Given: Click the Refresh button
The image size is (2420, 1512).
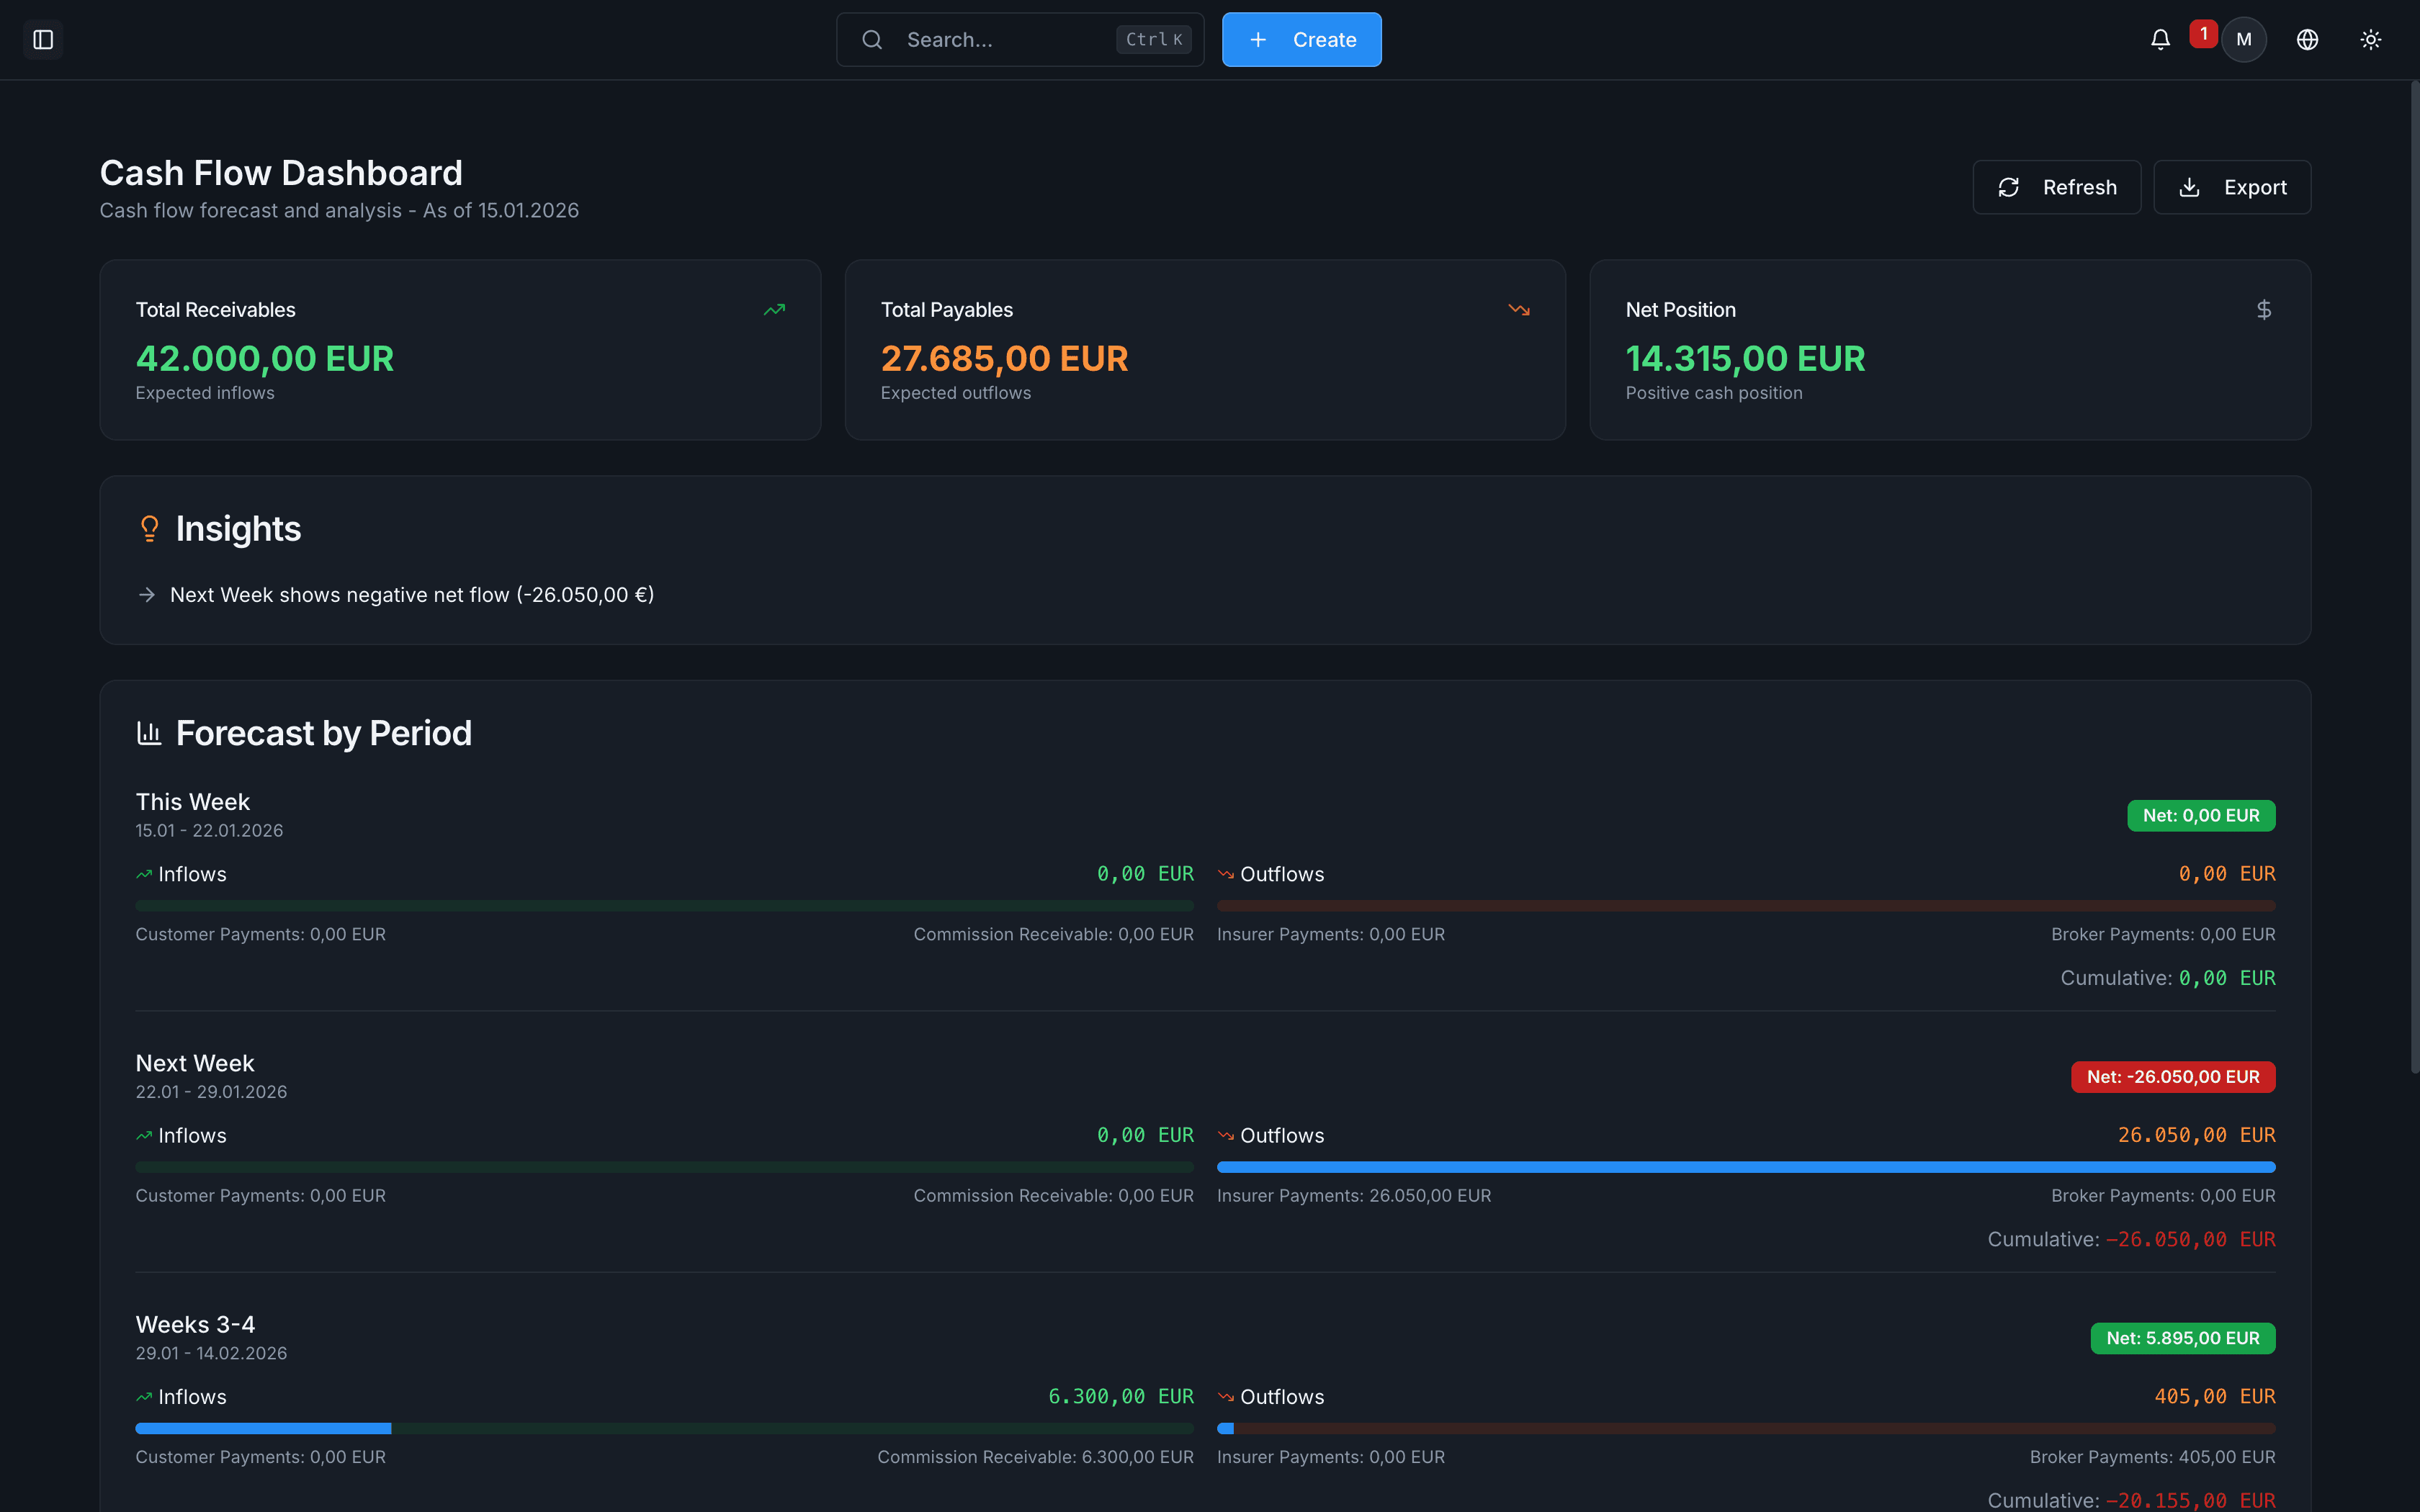Looking at the screenshot, I should pos(2056,187).
